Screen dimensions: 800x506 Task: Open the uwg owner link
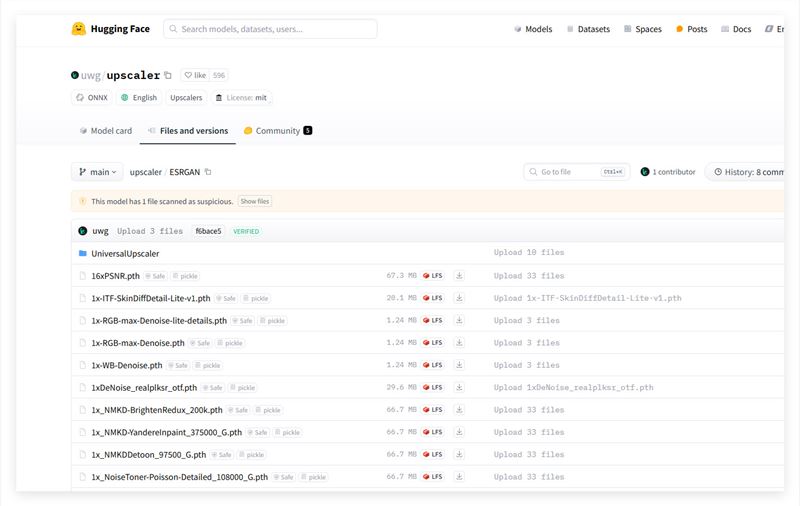point(91,75)
